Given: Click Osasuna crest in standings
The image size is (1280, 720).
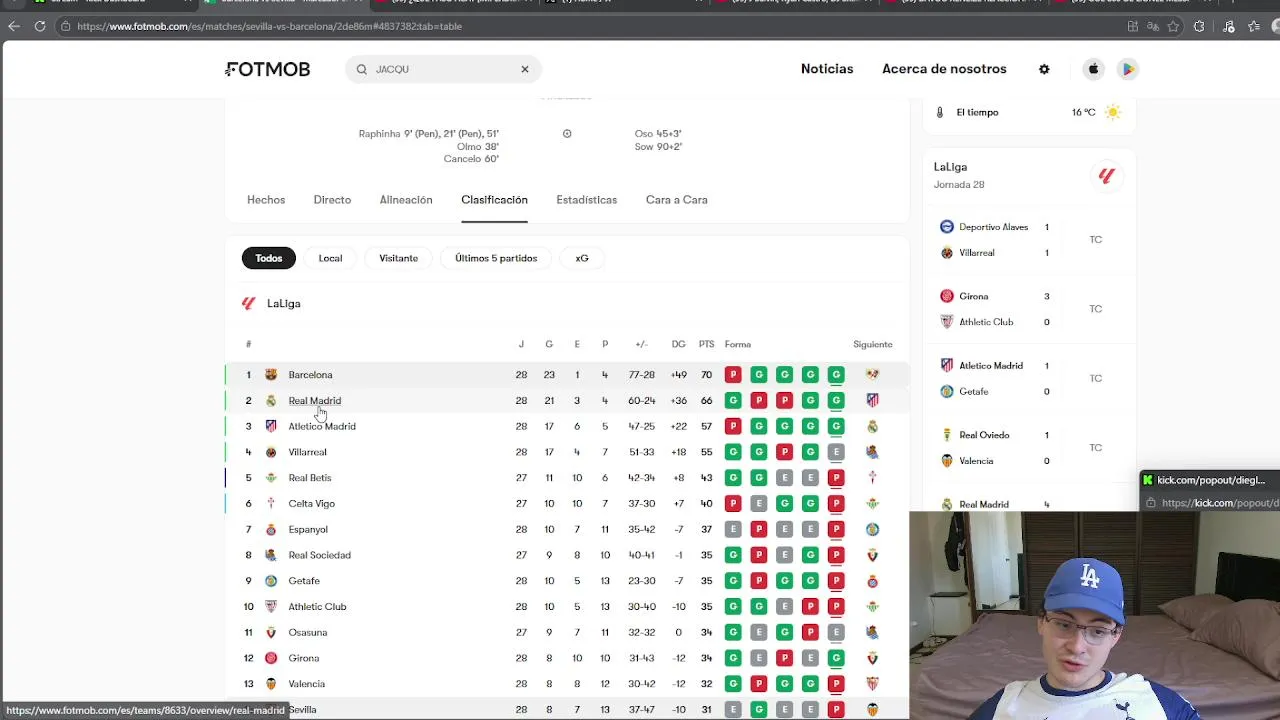Looking at the screenshot, I should [x=271, y=632].
